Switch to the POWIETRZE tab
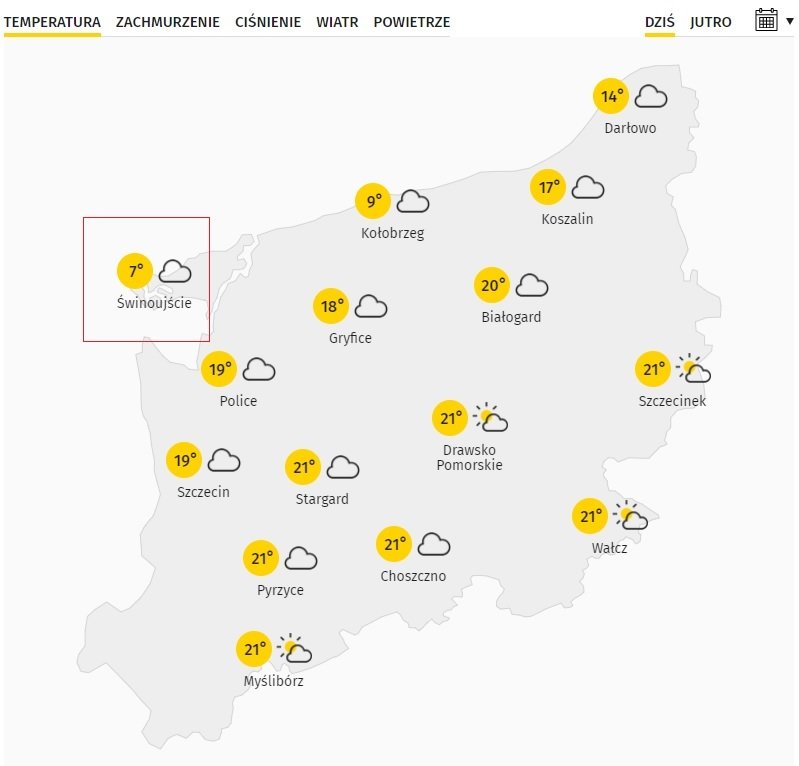 (x=412, y=22)
